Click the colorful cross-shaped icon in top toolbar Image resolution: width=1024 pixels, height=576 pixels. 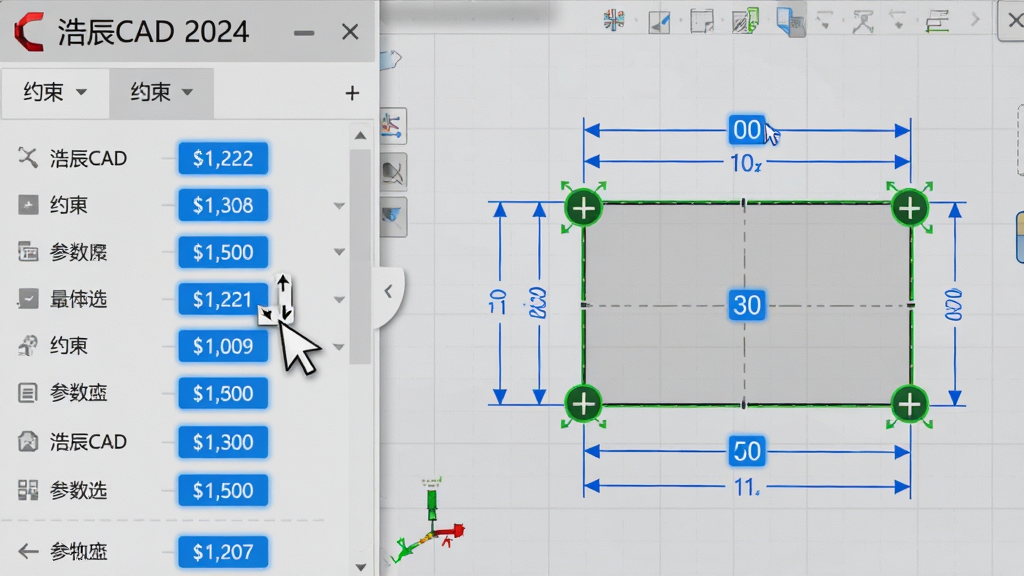click(614, 20)
